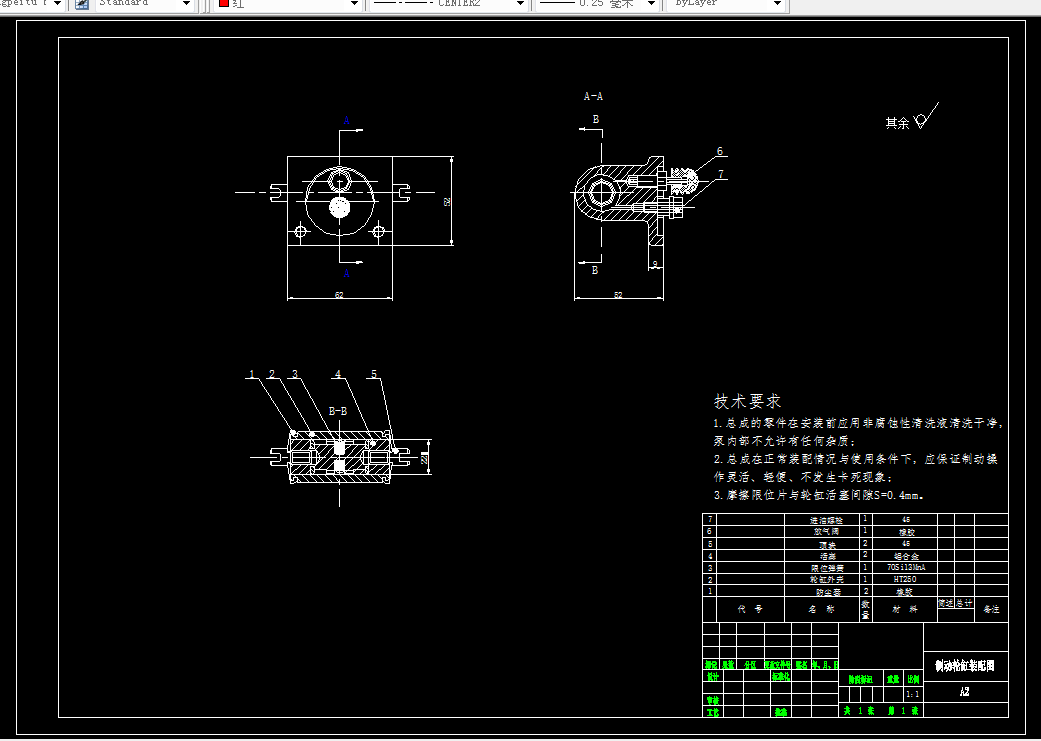Select the 代号 column header

pyautogui.click(x=750, y=609)
